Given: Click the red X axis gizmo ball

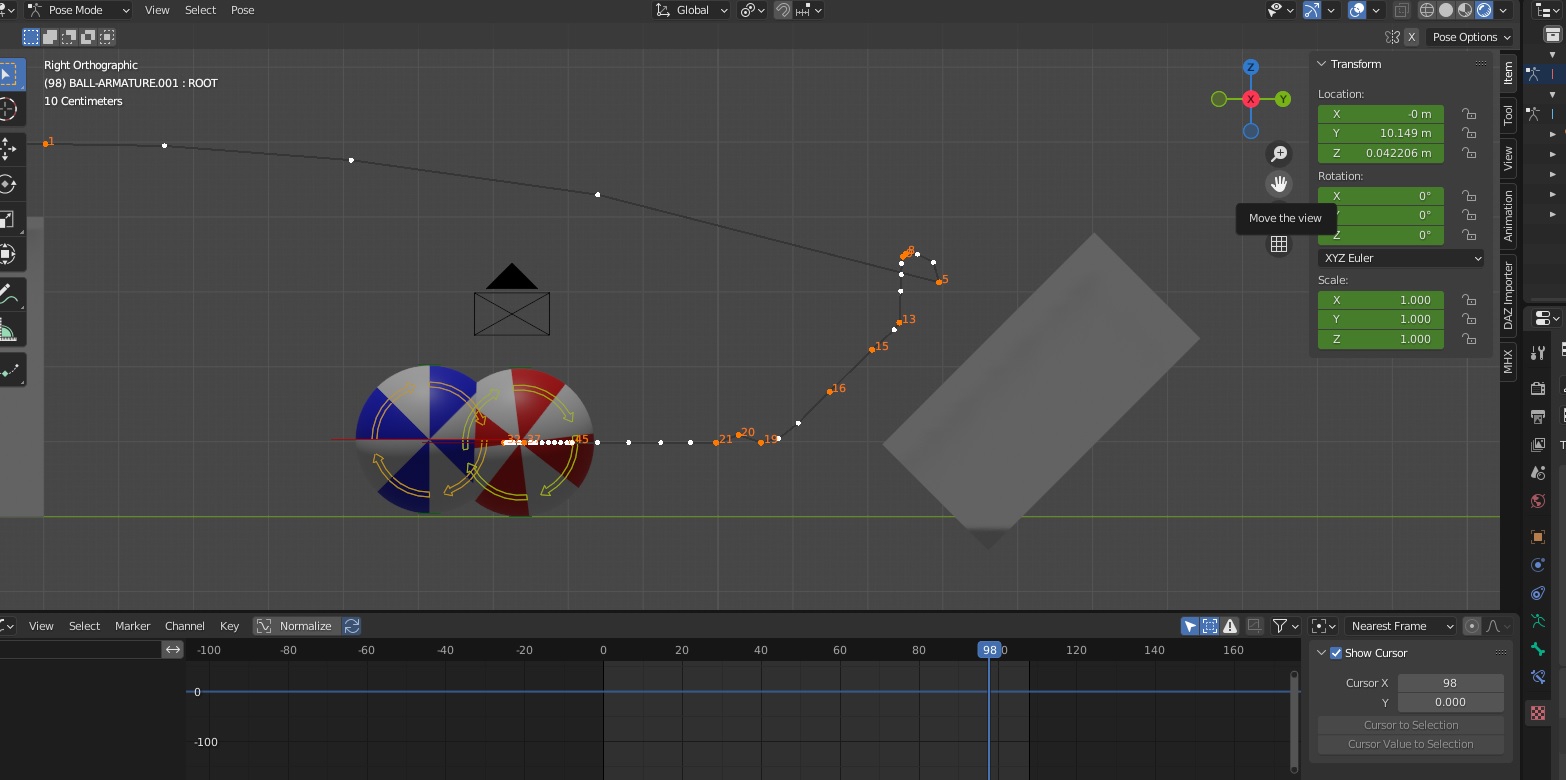Looking at the screenshot, I should pos(1250,99).
